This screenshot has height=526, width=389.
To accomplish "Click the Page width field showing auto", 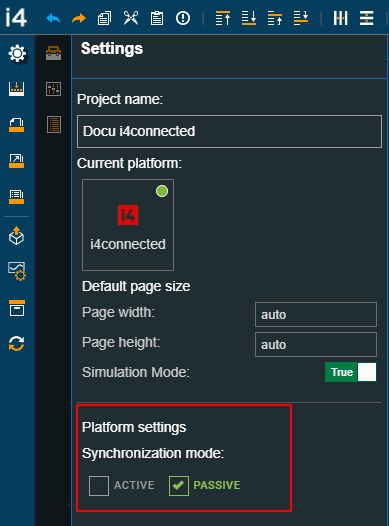I will coord(316,315).
